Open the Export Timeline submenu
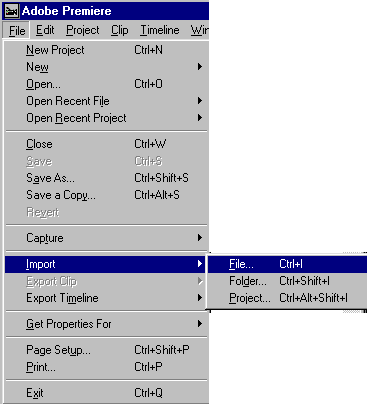 pyautogui.click(x=107, y=298)
